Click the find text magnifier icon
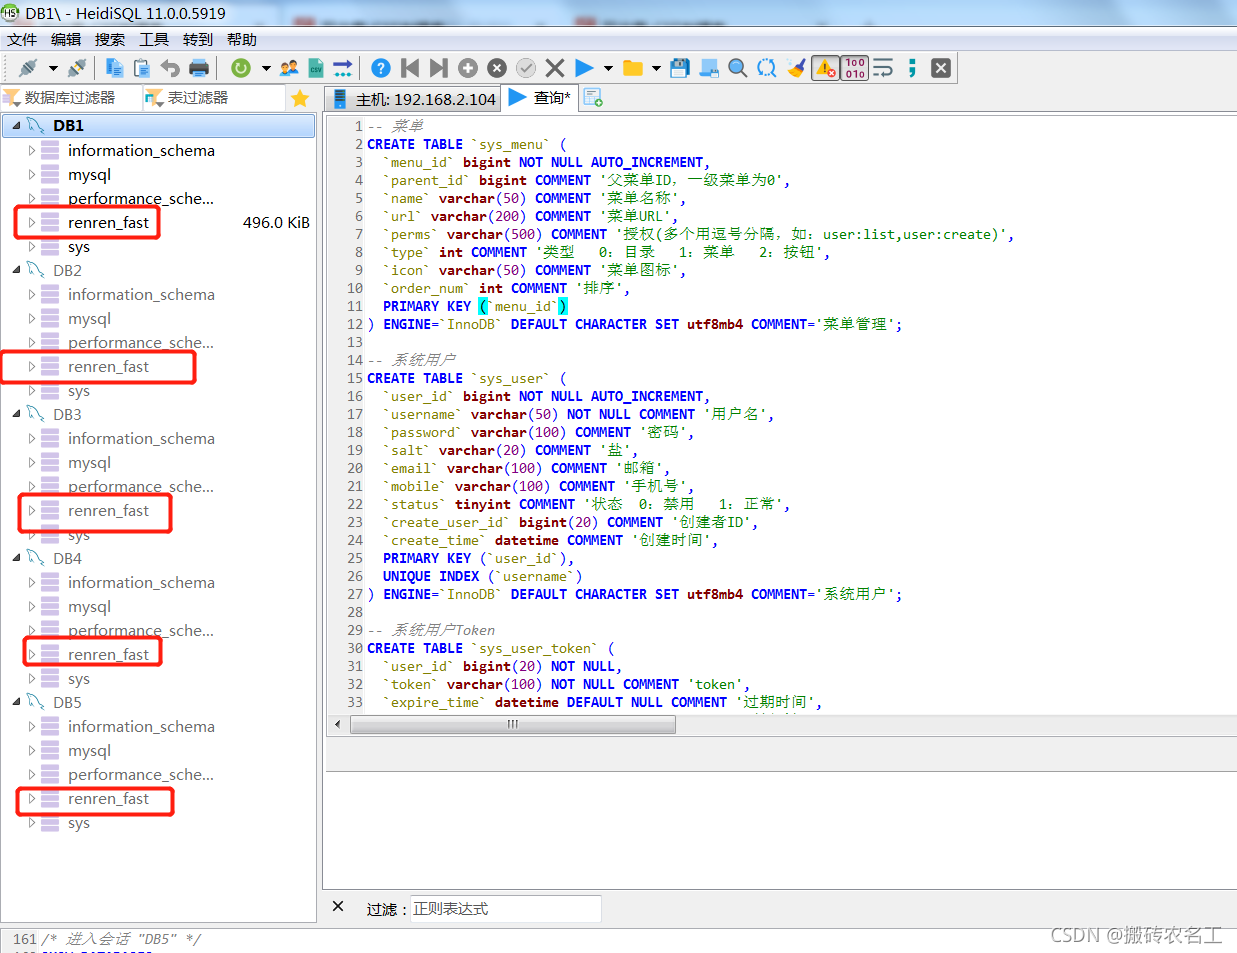1237x953 pixels. 737,68
